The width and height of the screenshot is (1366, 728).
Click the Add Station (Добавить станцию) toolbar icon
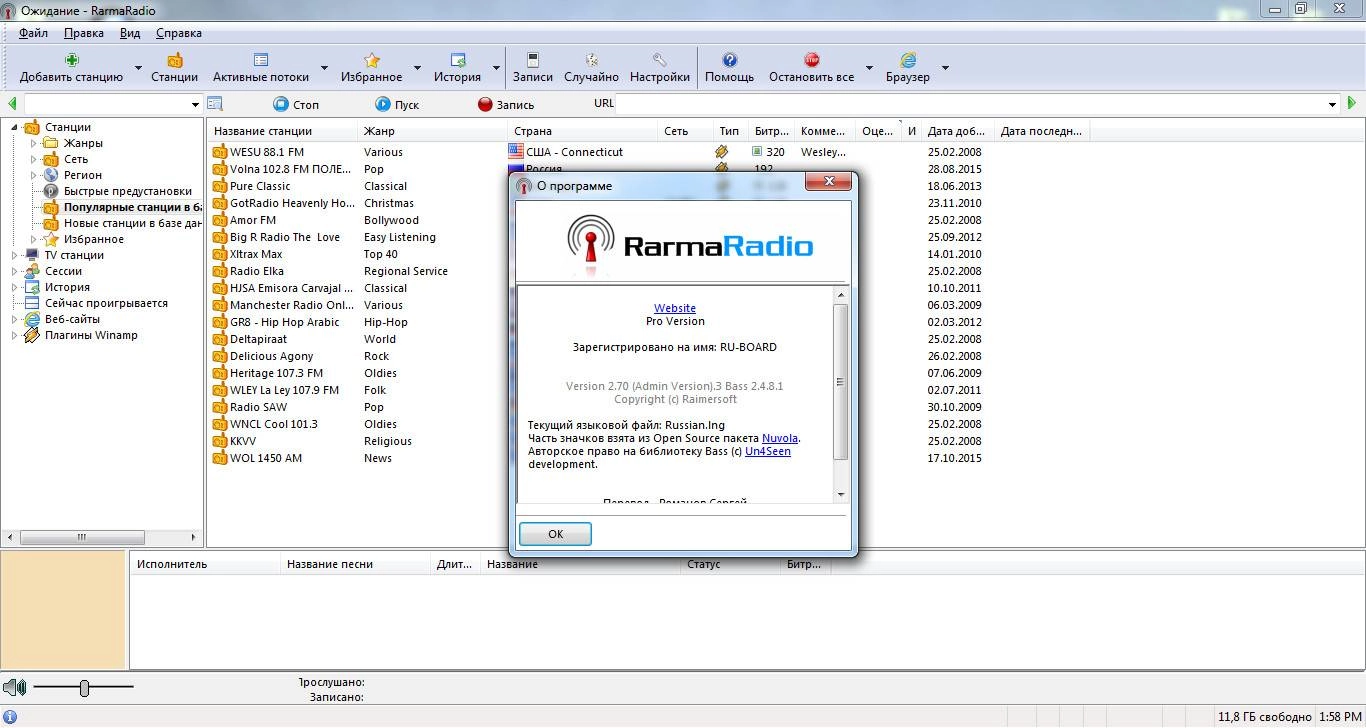(x=72, y=60)
